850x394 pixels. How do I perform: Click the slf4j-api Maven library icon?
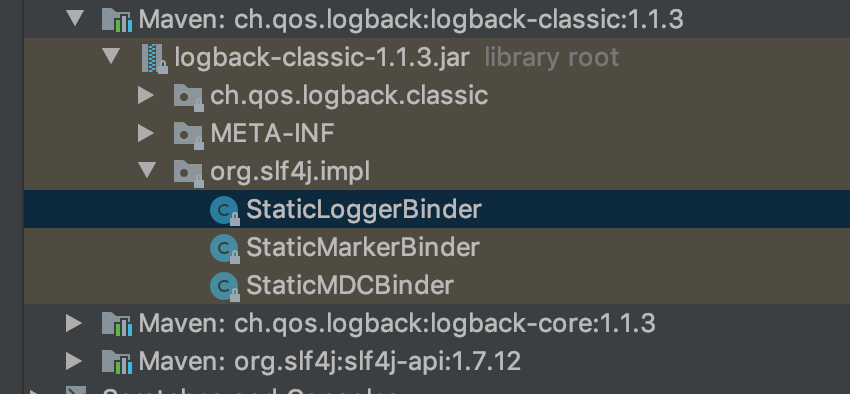117,361
